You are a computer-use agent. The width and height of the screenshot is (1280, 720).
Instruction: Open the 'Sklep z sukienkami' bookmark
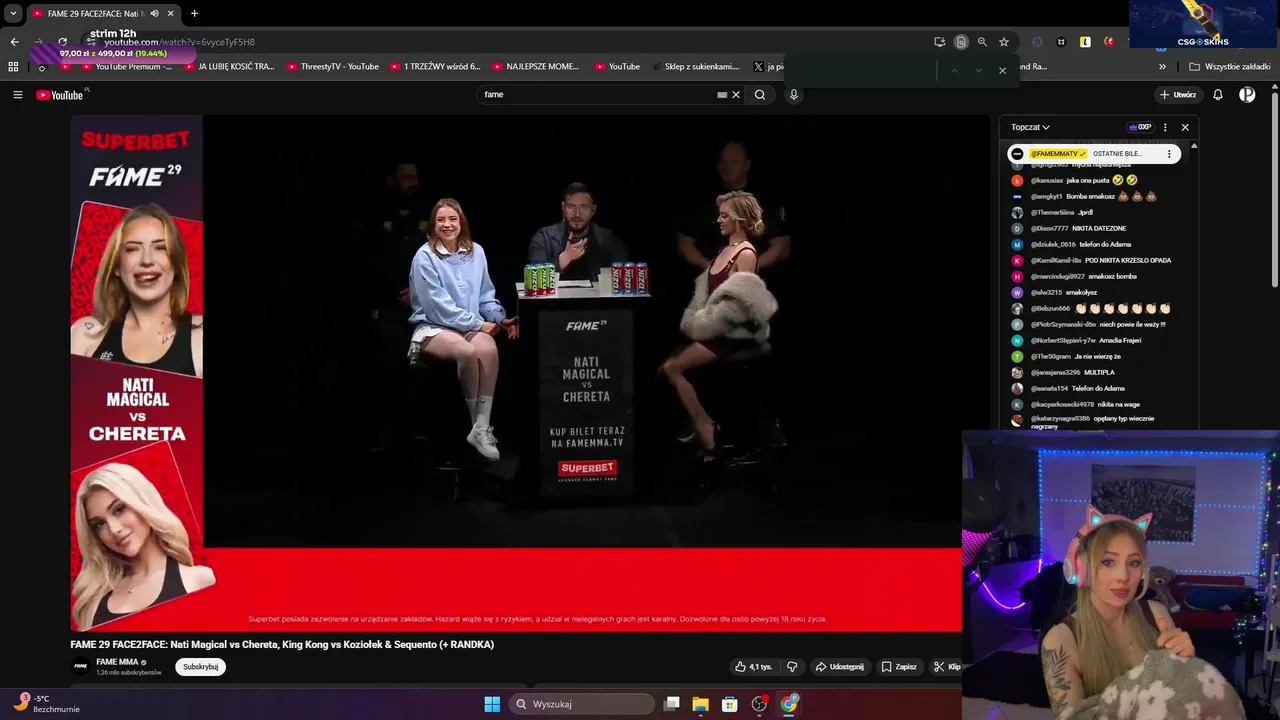point(696,67)
